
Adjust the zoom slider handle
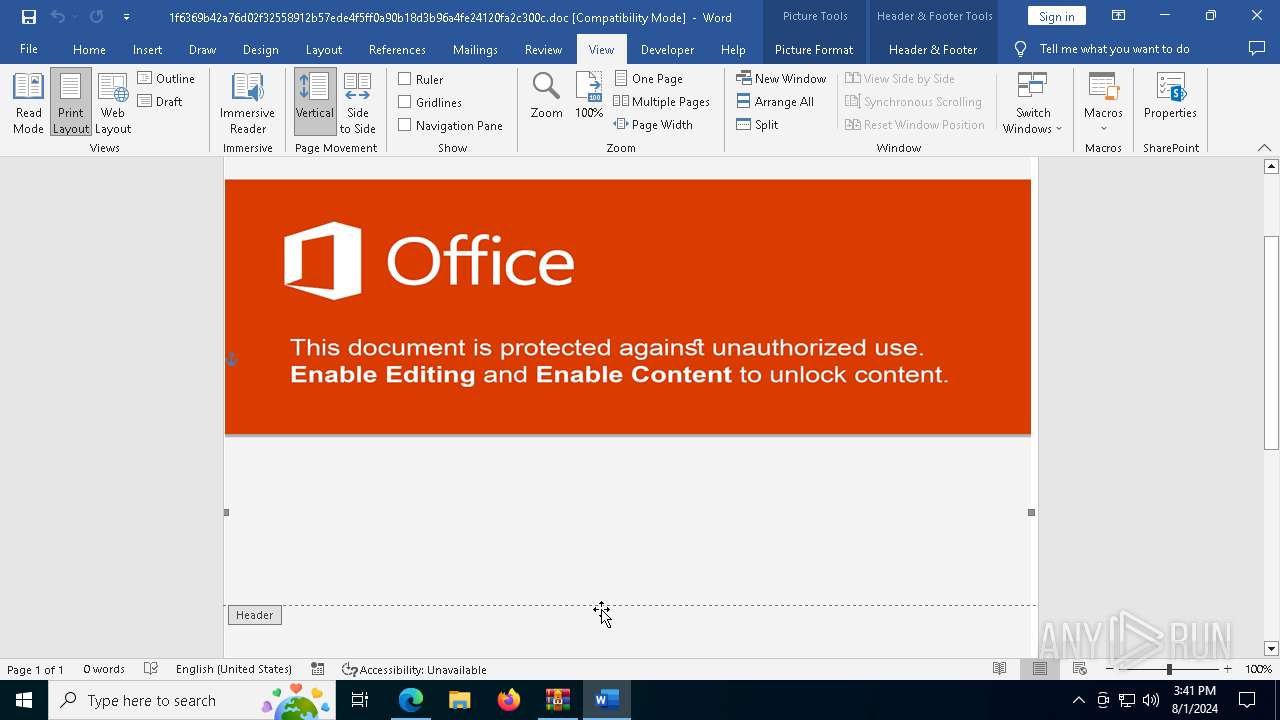point(1169,669)
